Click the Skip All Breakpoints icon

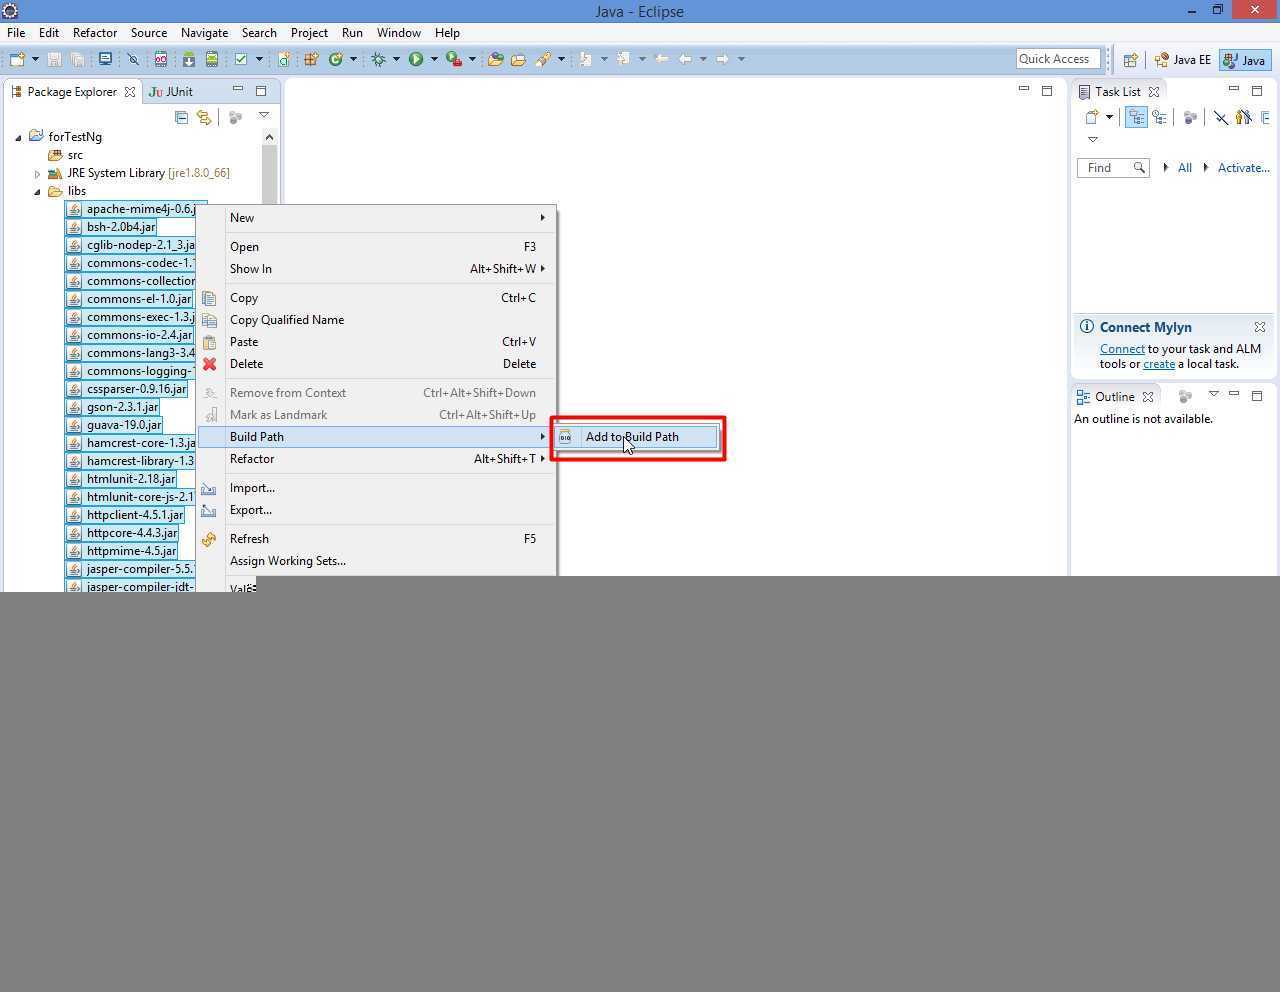tap(133, 59)
